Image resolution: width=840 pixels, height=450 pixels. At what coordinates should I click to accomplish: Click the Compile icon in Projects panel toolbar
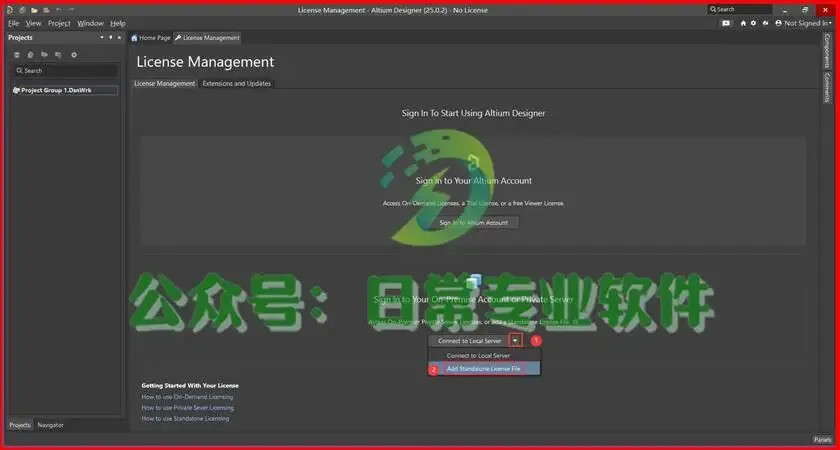(31, 55)
